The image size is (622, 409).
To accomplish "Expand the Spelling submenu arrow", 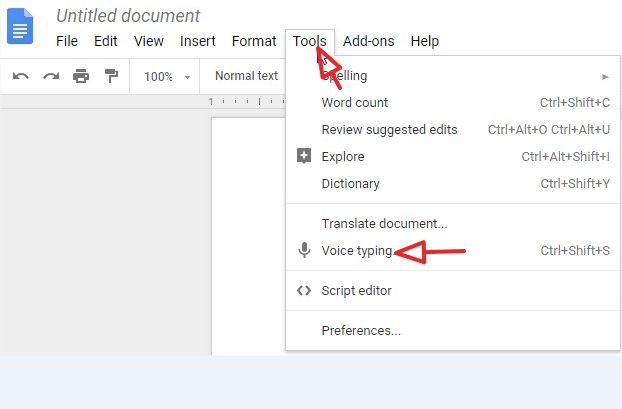I will (605, 77).
